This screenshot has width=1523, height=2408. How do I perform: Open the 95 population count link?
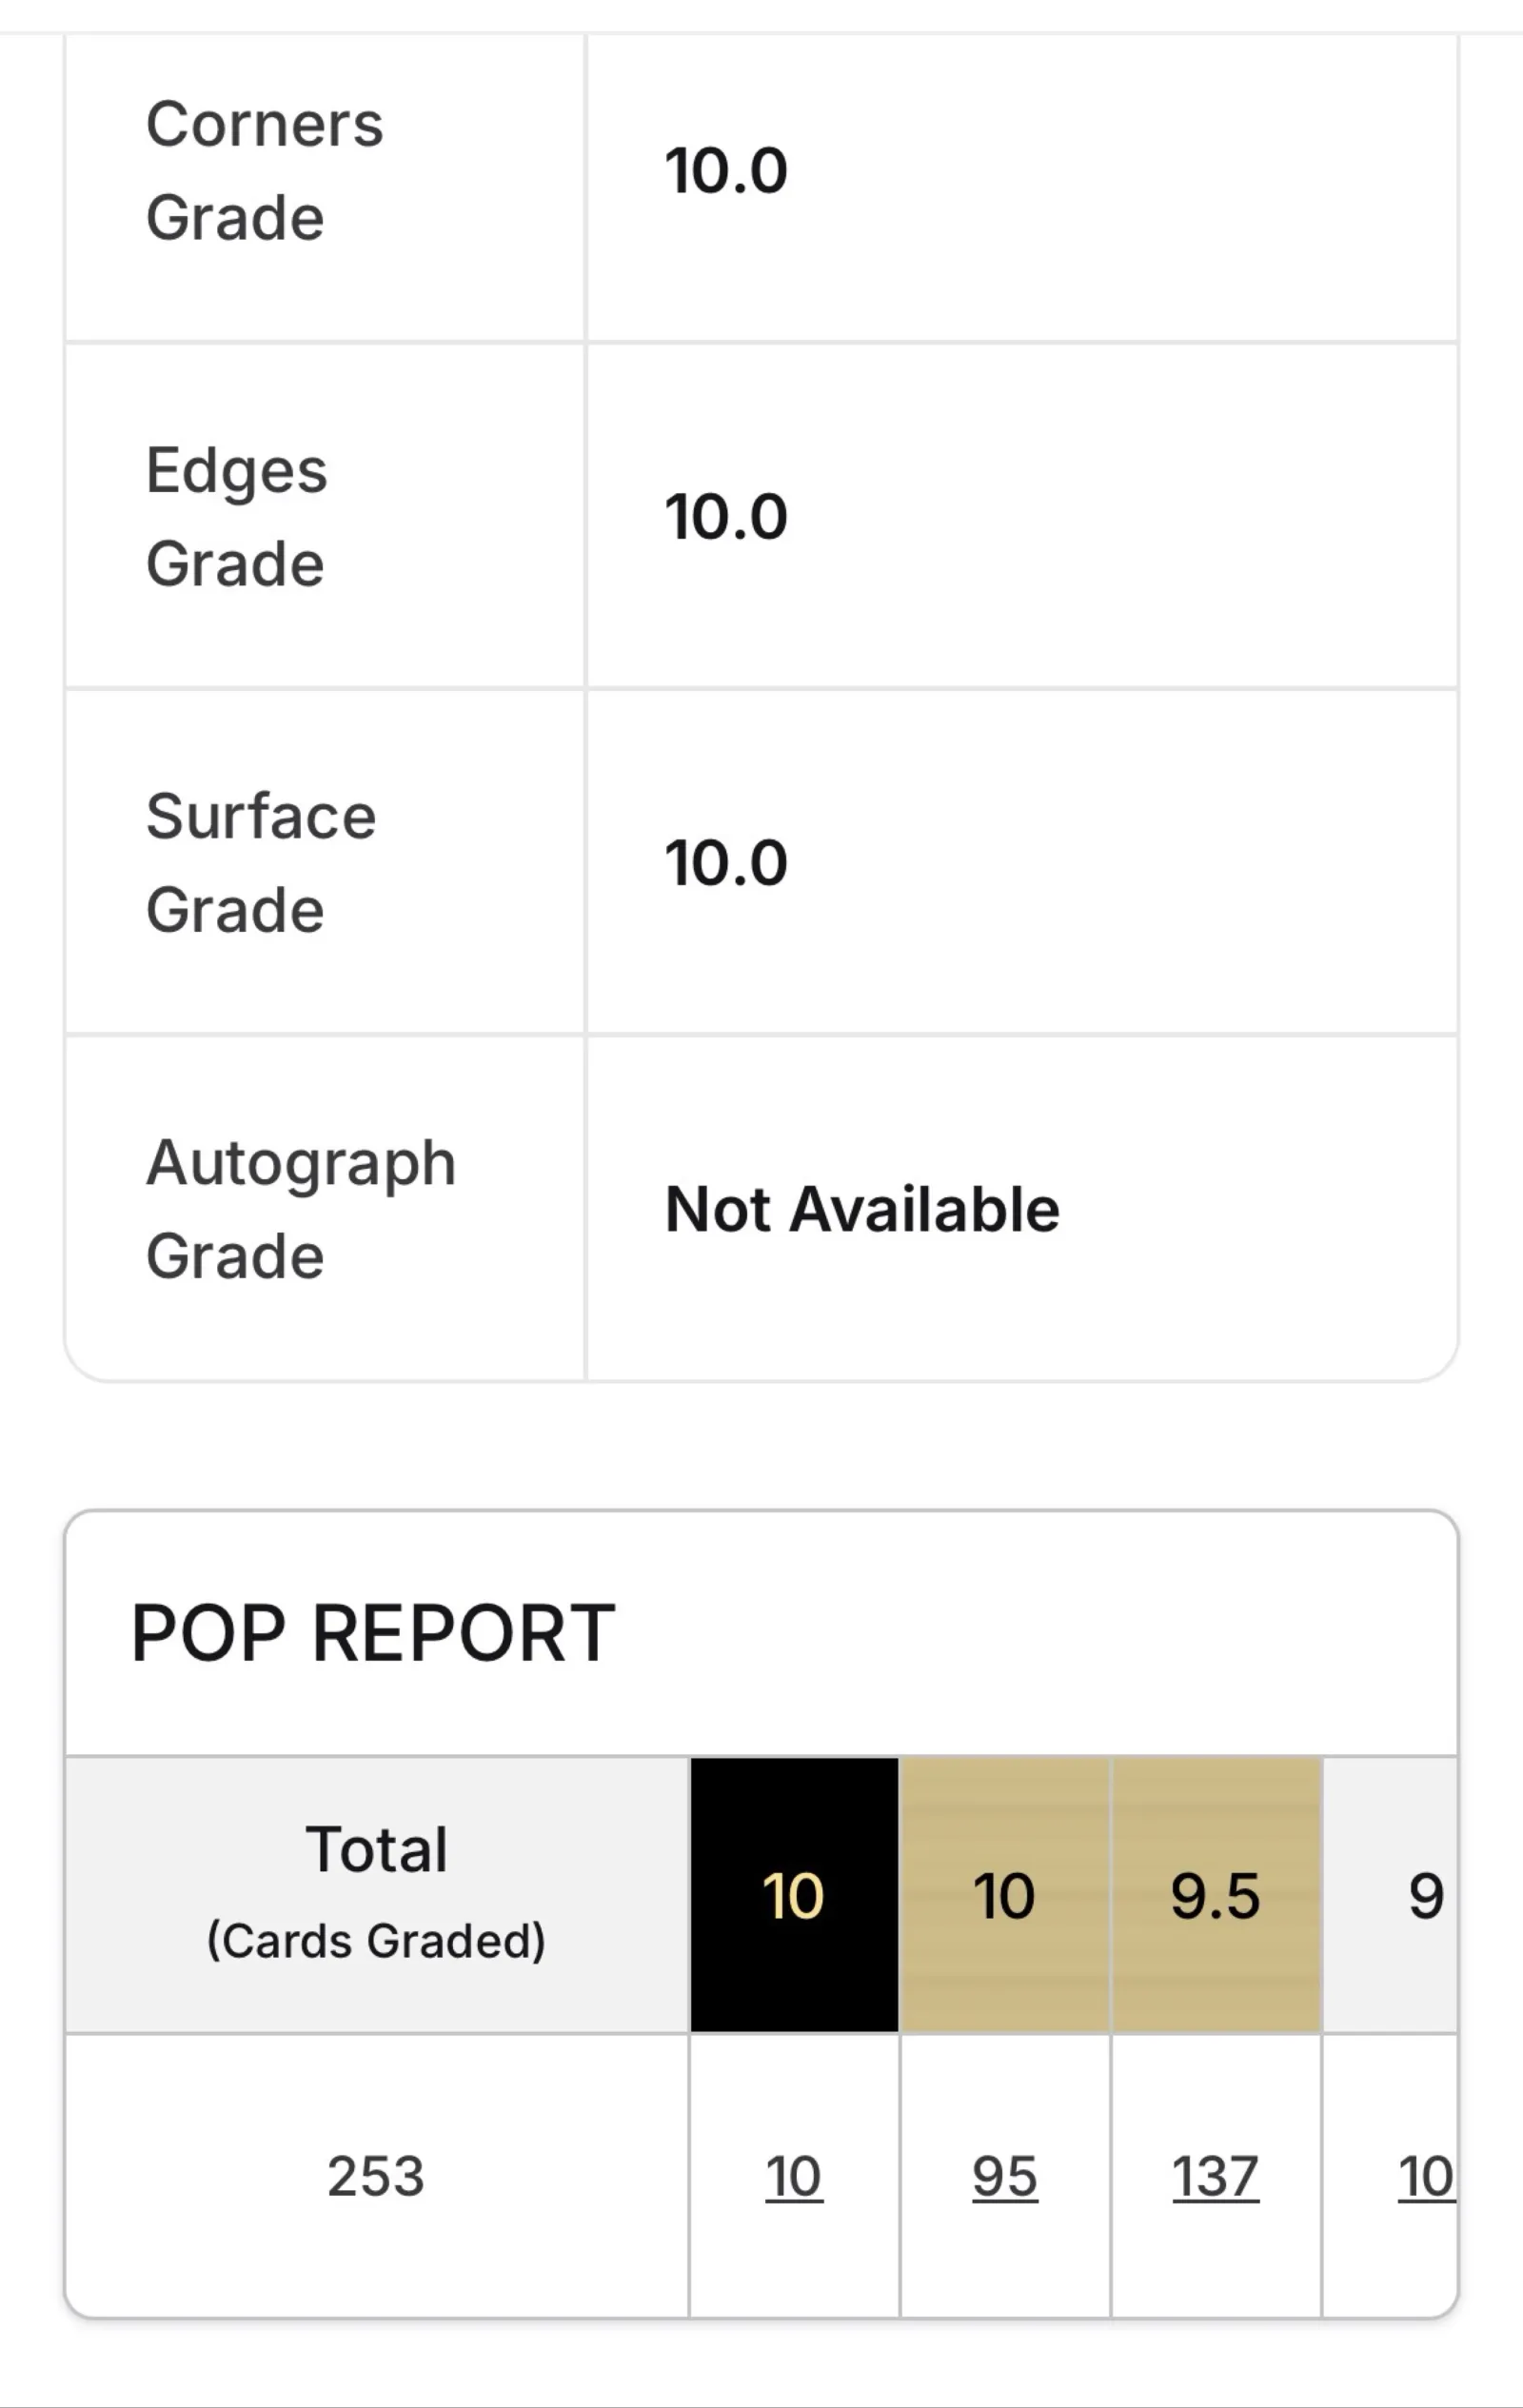tap(1004, 2176)
